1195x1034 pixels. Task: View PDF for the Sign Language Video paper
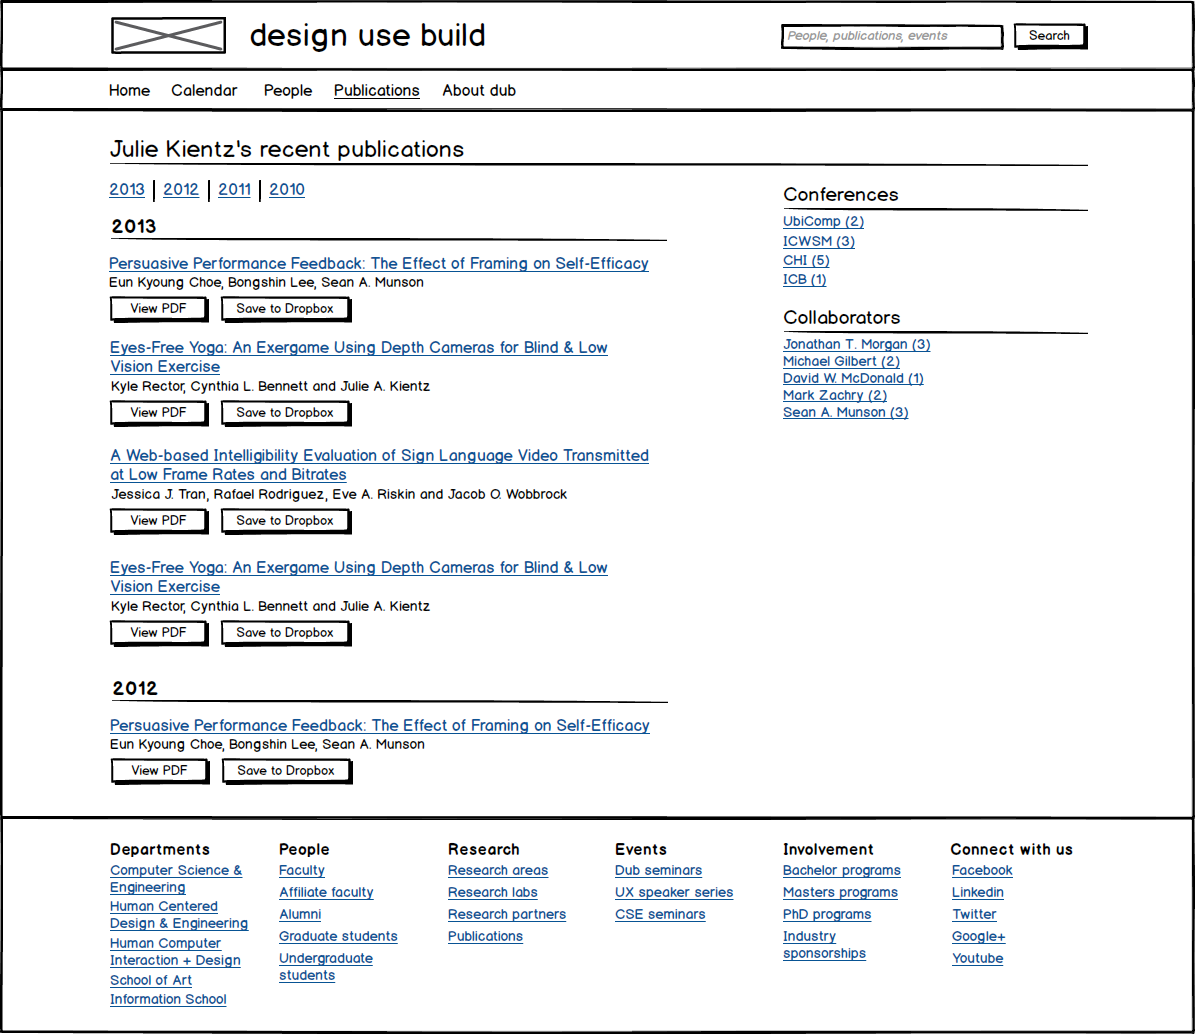[159, 520]
